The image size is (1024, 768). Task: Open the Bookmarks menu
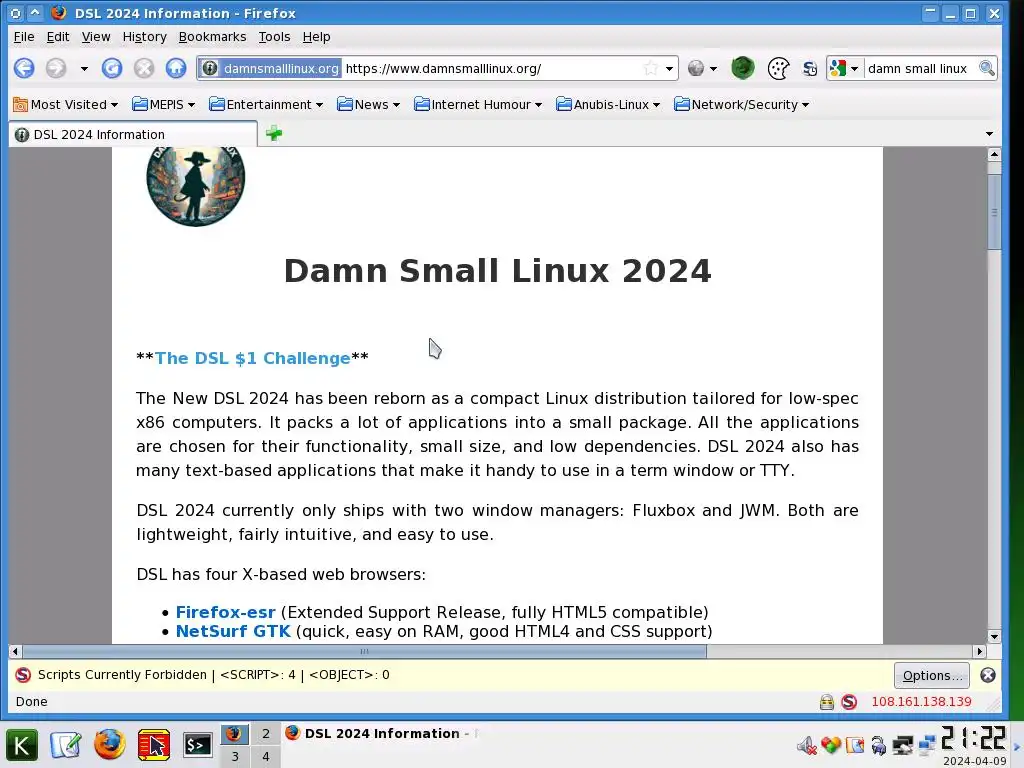(x=212, y=37)
